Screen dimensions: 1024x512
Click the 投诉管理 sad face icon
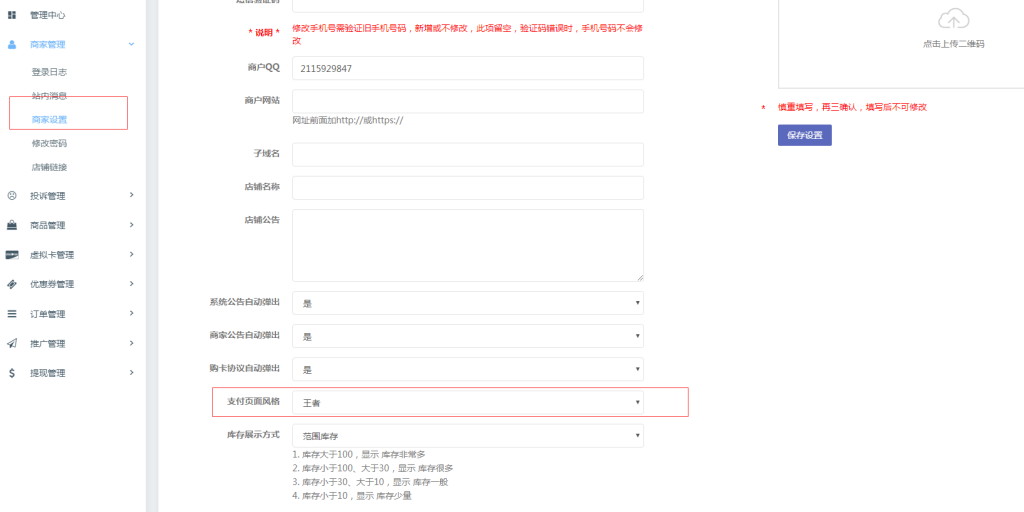pos(12,196)
